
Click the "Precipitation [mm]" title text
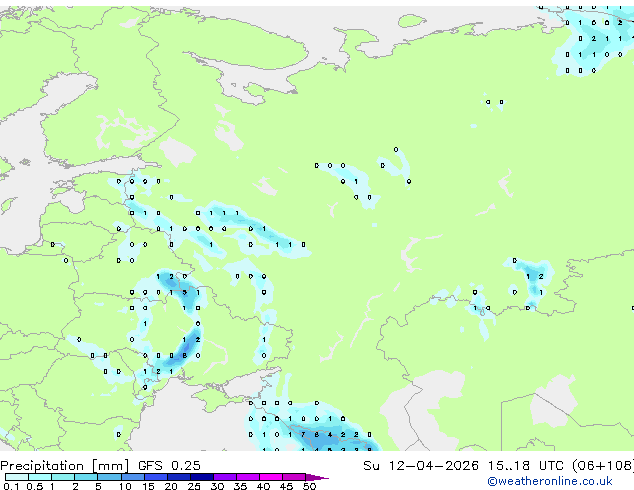pyautogui.click(x=65, y=466)
